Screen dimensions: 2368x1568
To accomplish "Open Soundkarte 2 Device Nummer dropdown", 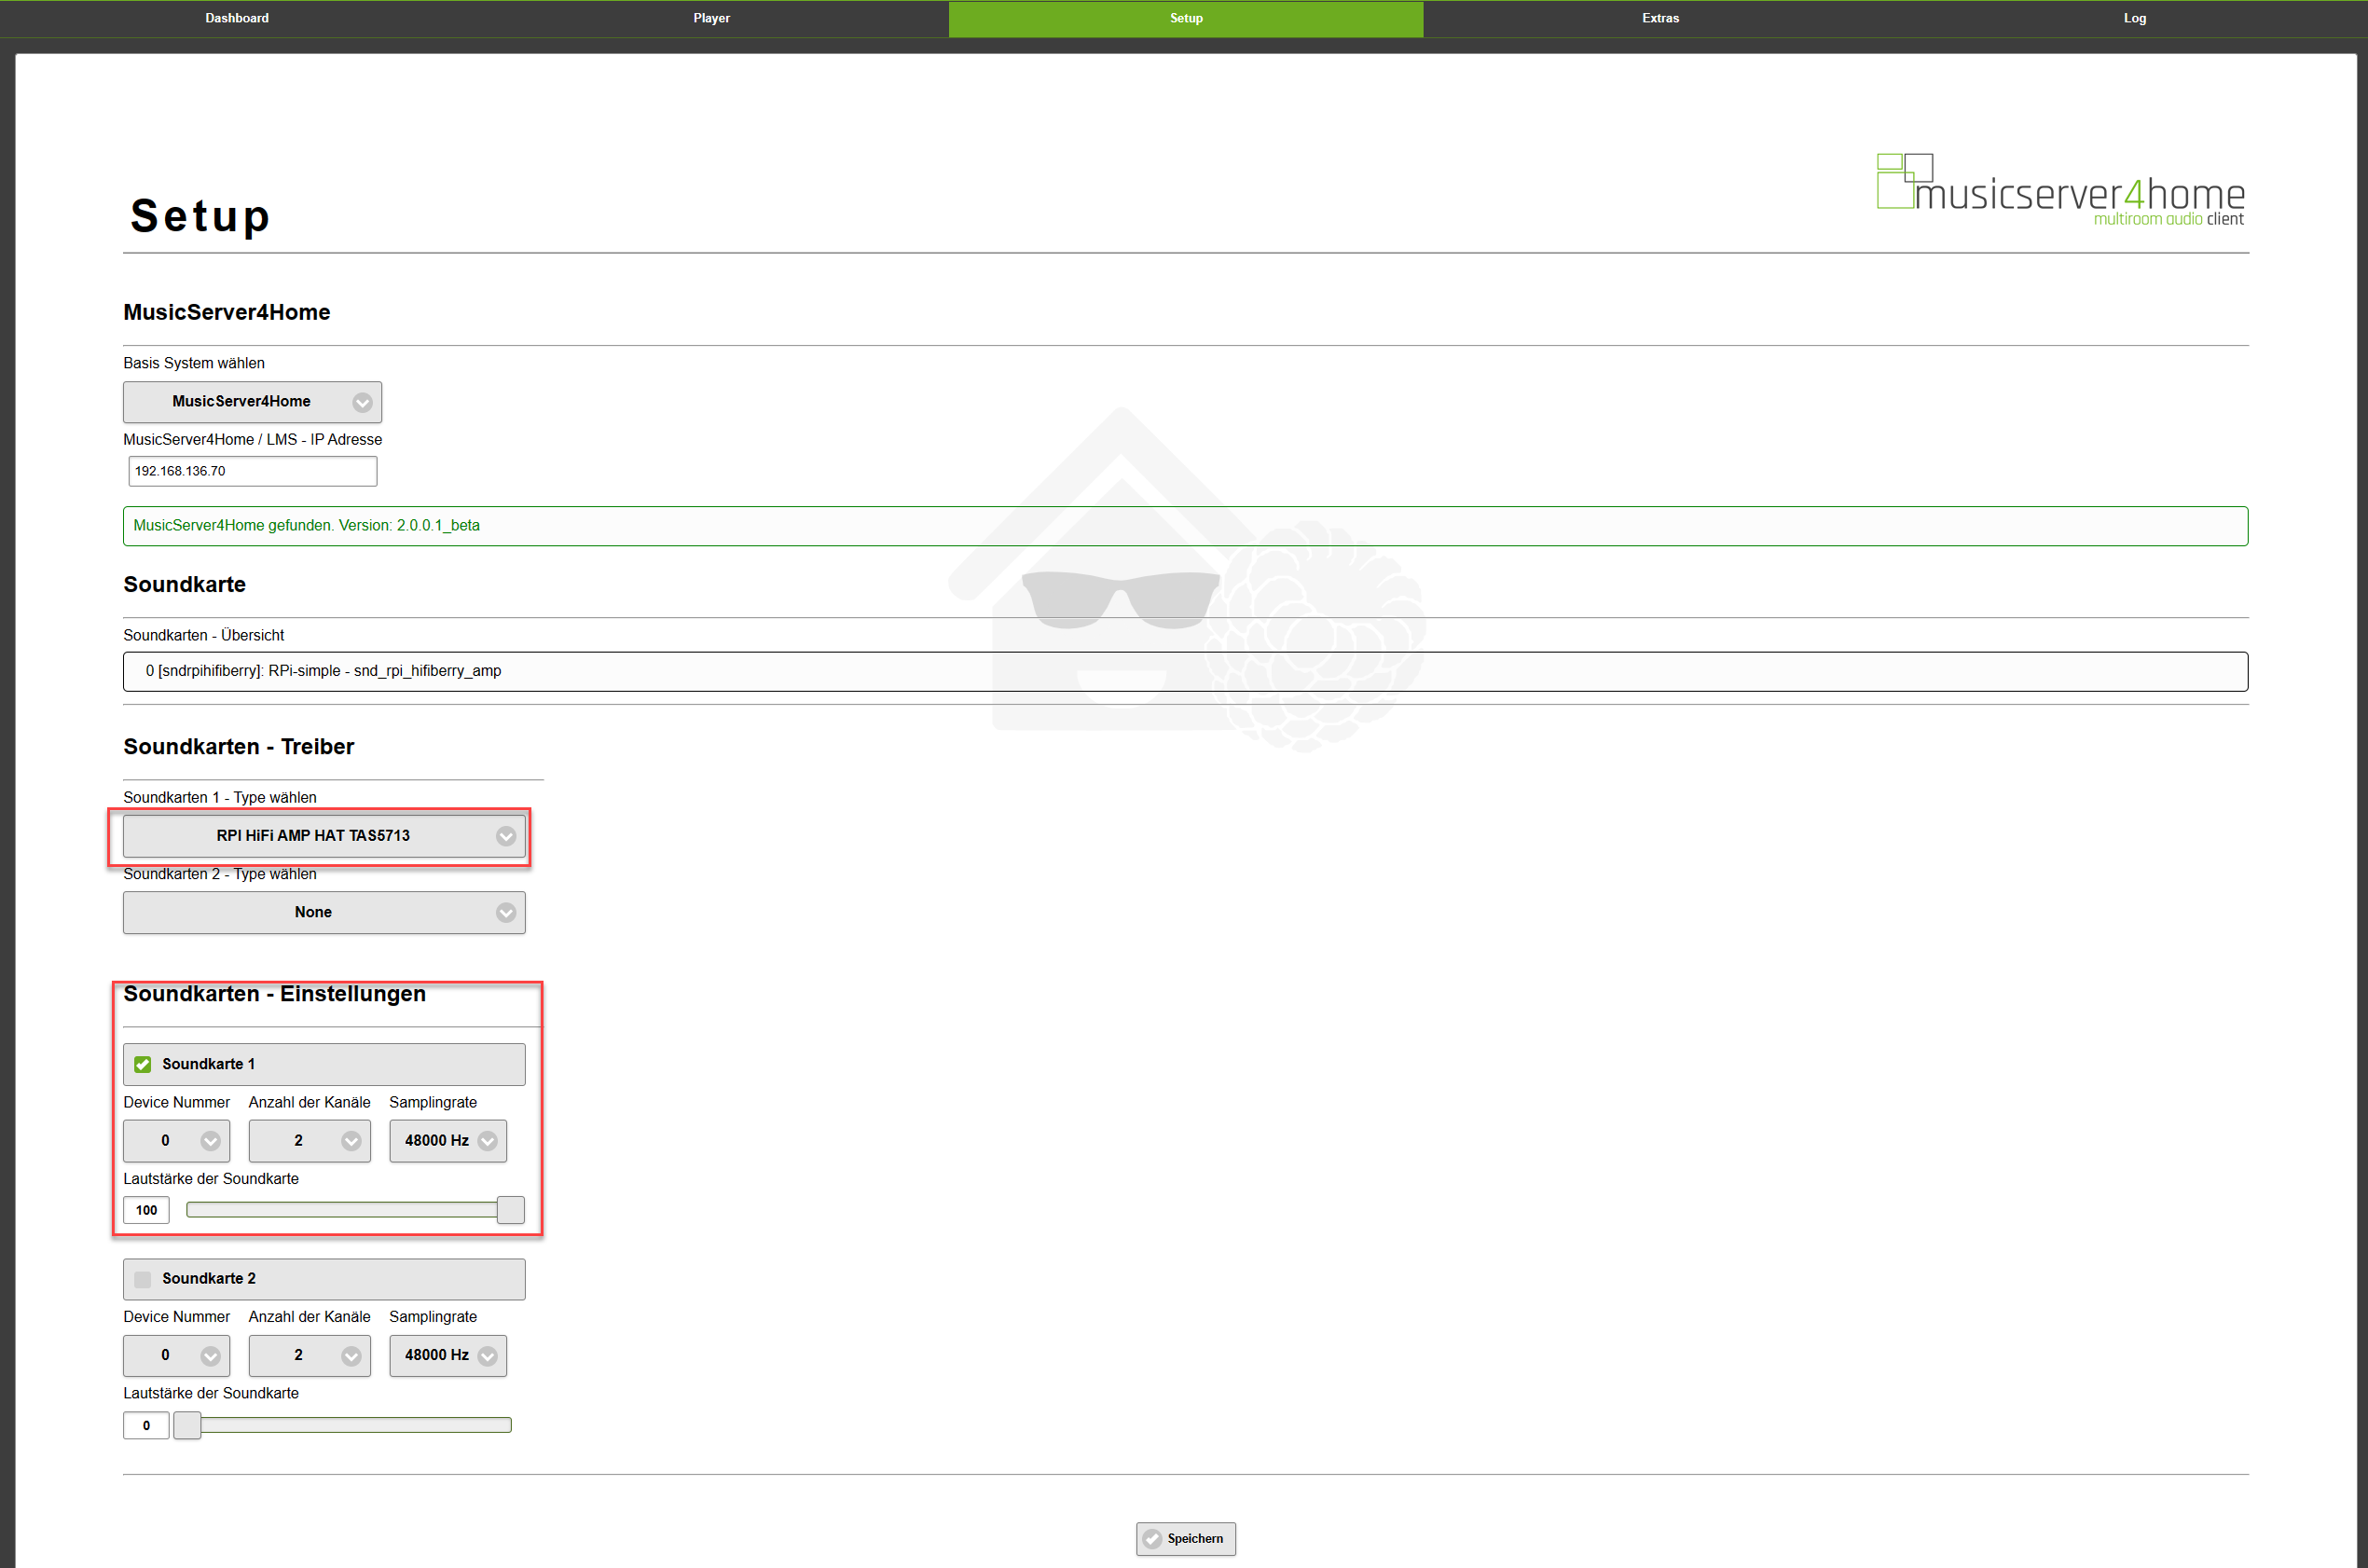I will [176, 1355].
